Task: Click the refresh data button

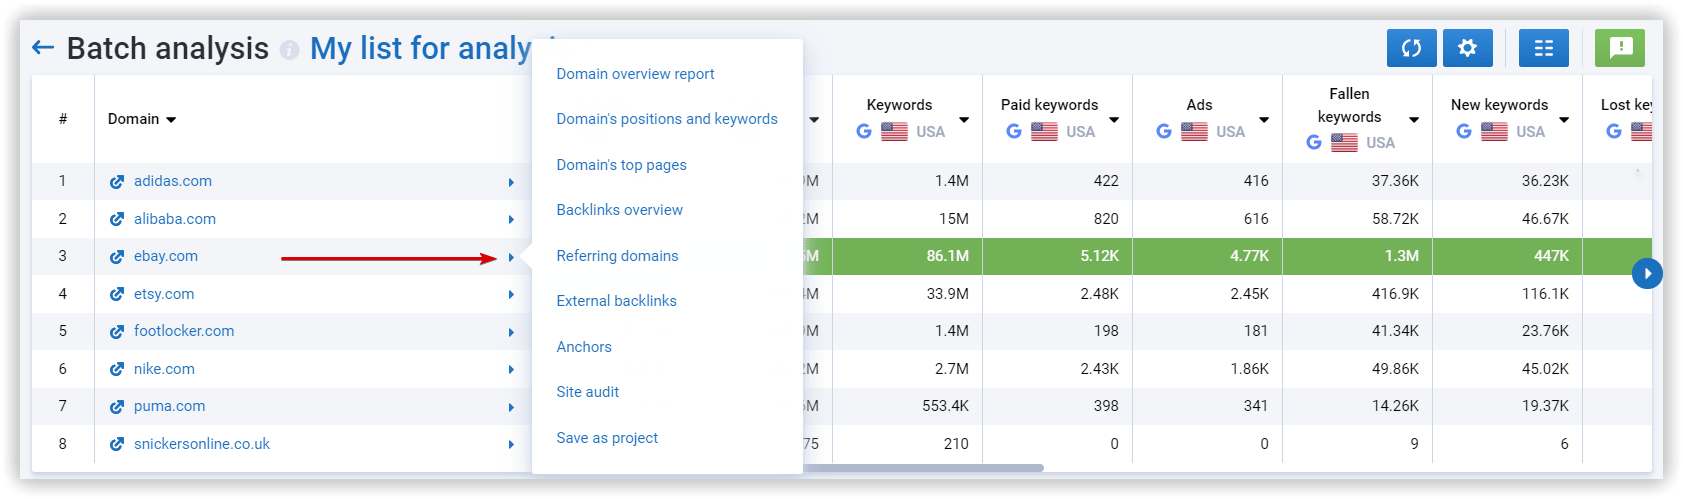Action: (1411, 48)
